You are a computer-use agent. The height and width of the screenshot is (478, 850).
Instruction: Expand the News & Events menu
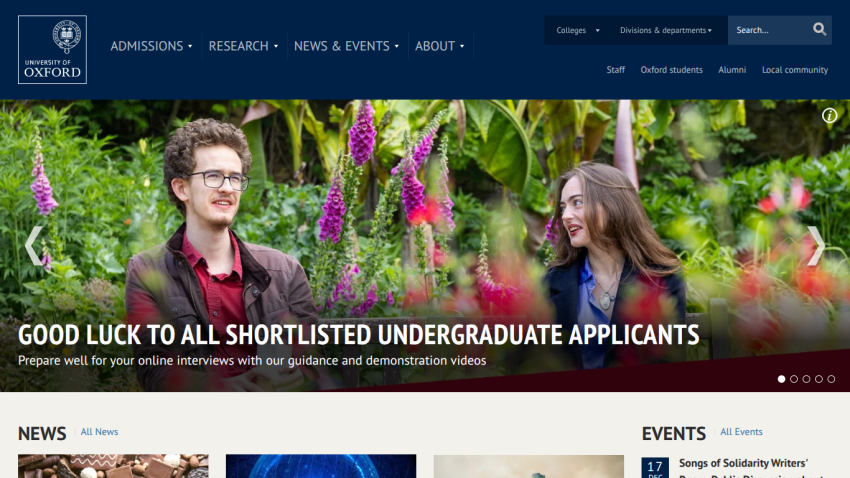pyautogui.click(x=346, y=46)
